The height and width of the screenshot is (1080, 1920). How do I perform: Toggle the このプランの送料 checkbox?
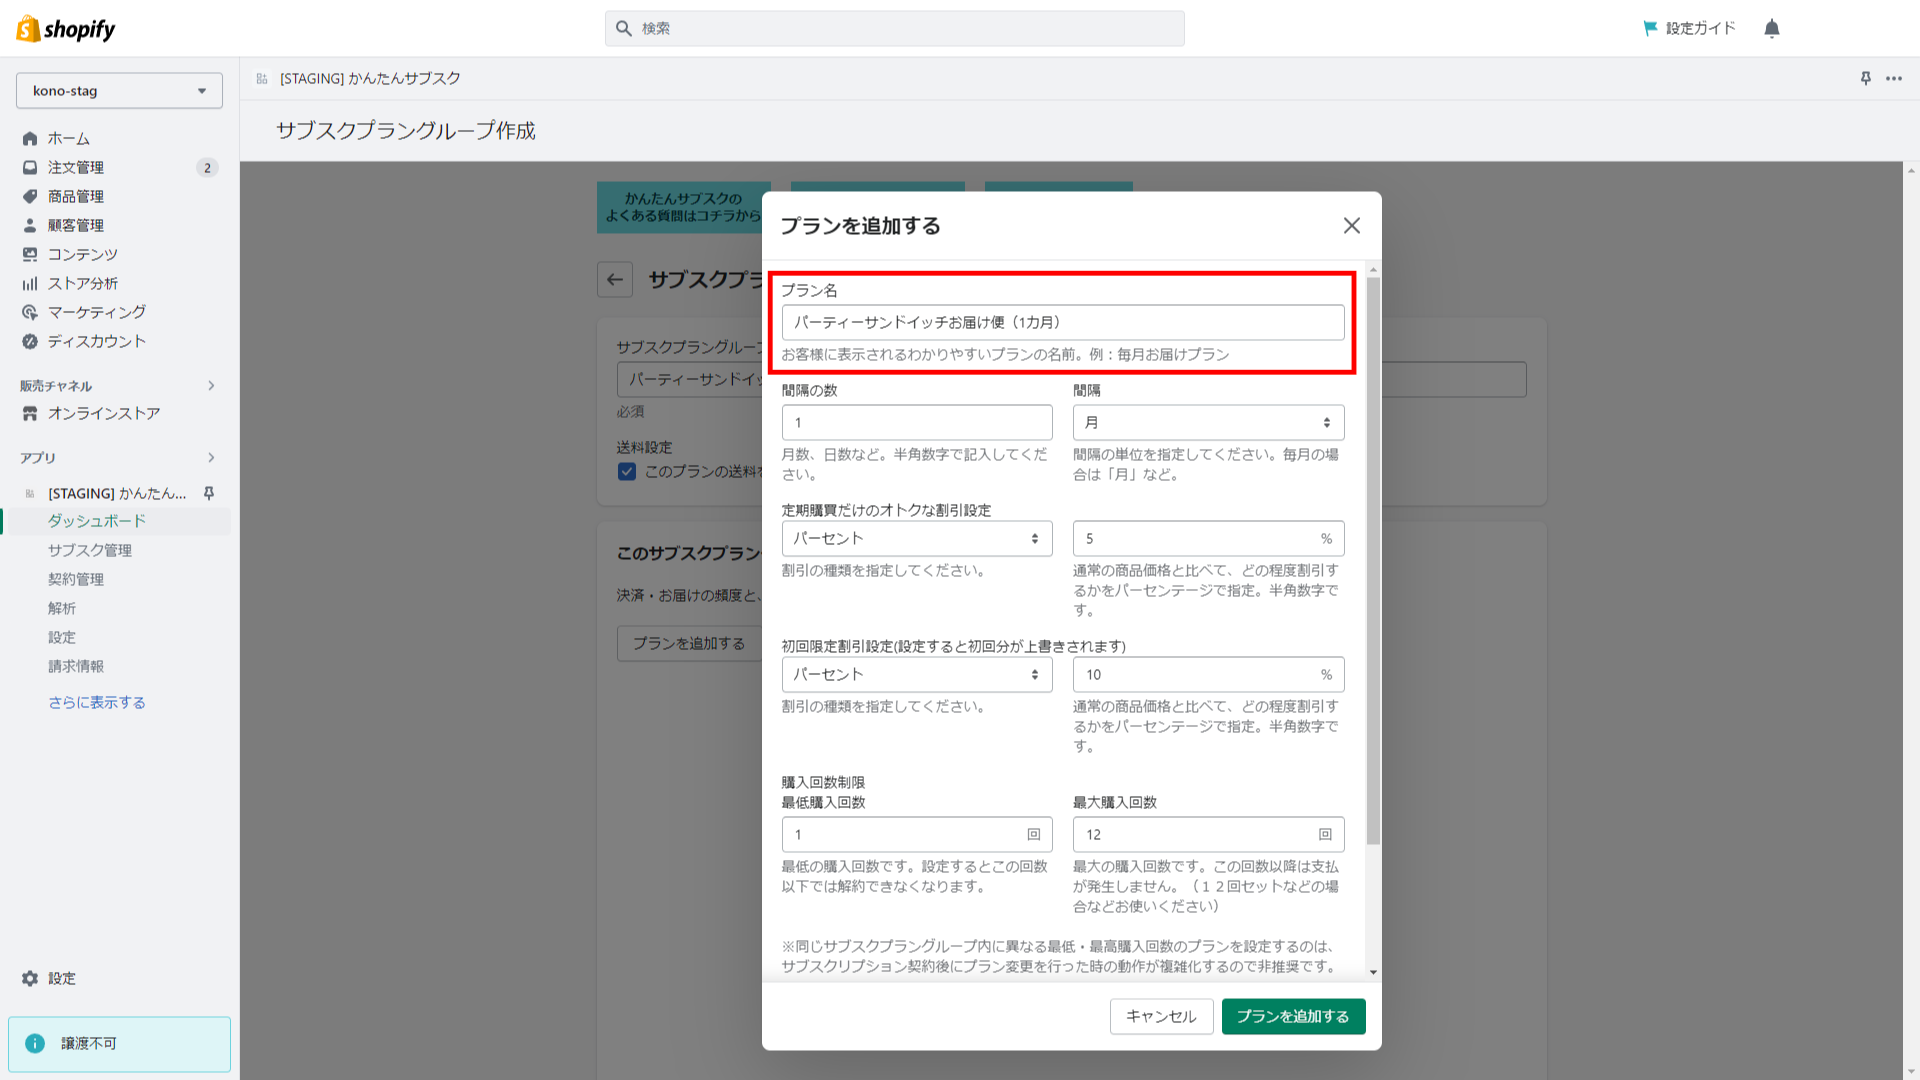[x=627, y=472]
